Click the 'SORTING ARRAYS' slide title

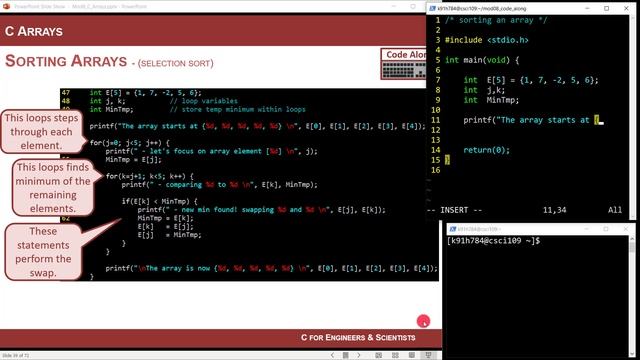click(66, 61)
